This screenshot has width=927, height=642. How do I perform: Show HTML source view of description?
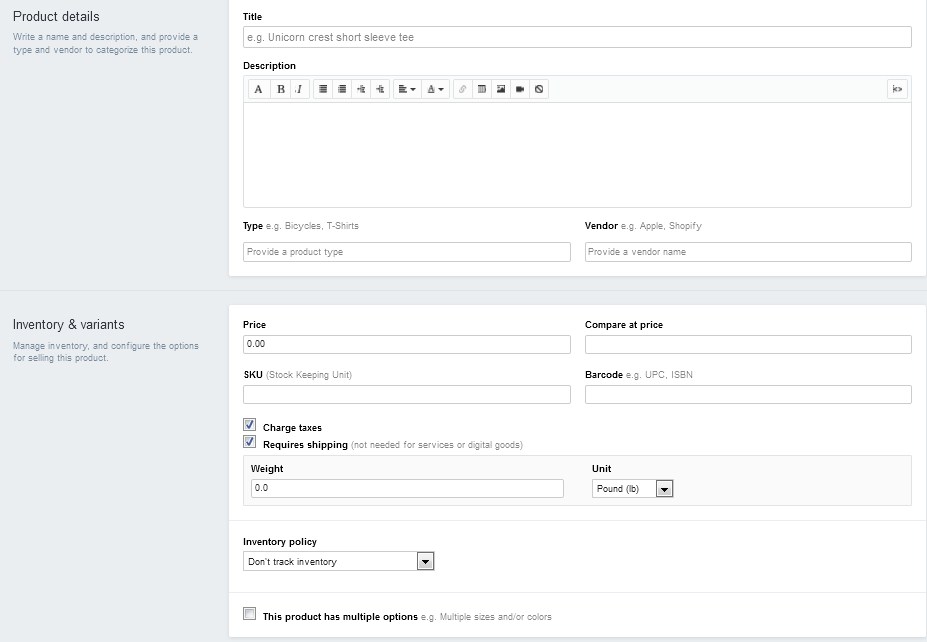coord(897,89)
